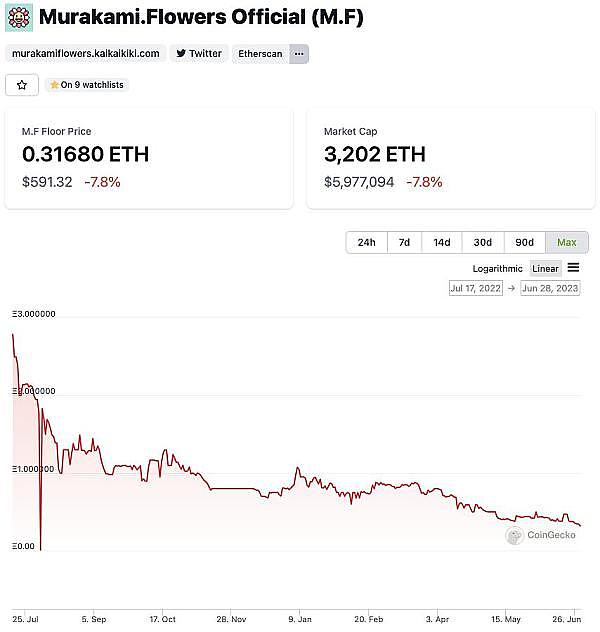Switch chart scale to Logarithmic
The height and width of the screenshot is (632, 600).
pos(497,269)
